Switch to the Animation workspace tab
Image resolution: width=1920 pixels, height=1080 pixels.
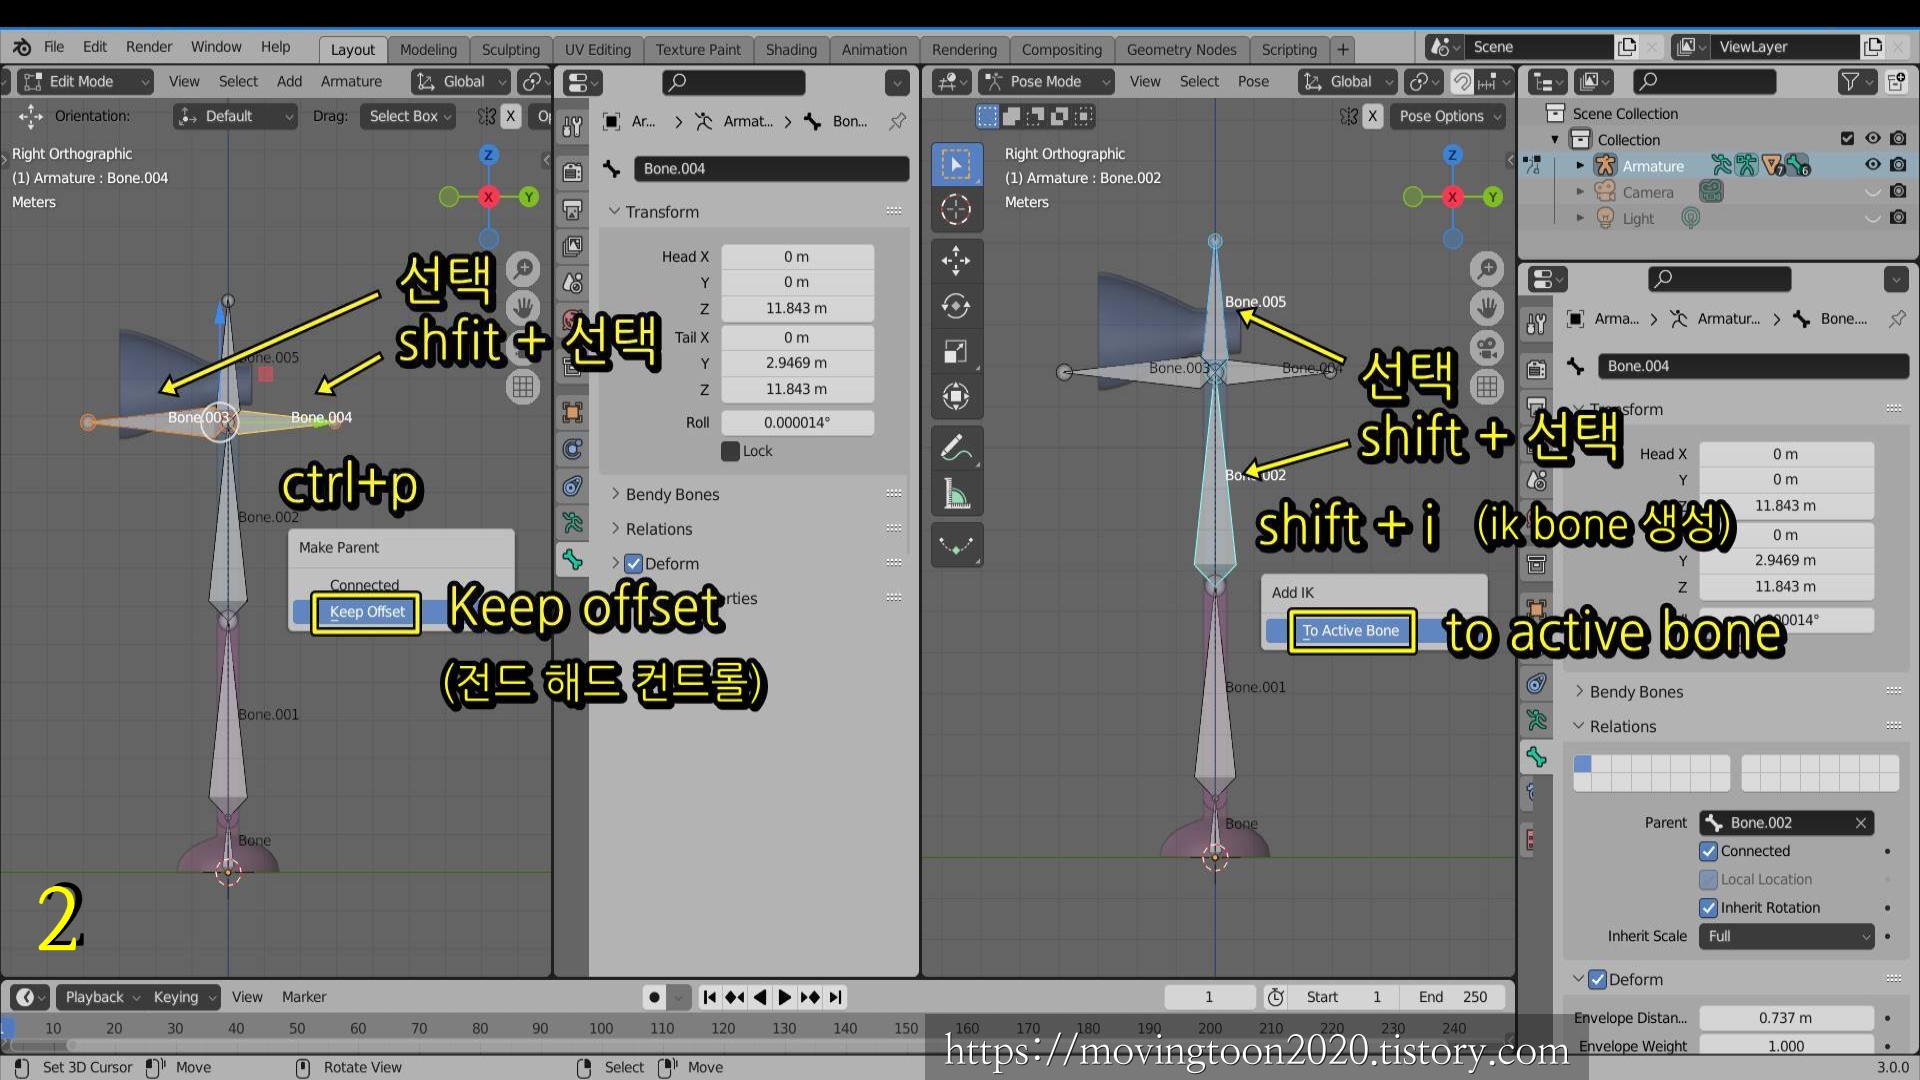[874, 49]
